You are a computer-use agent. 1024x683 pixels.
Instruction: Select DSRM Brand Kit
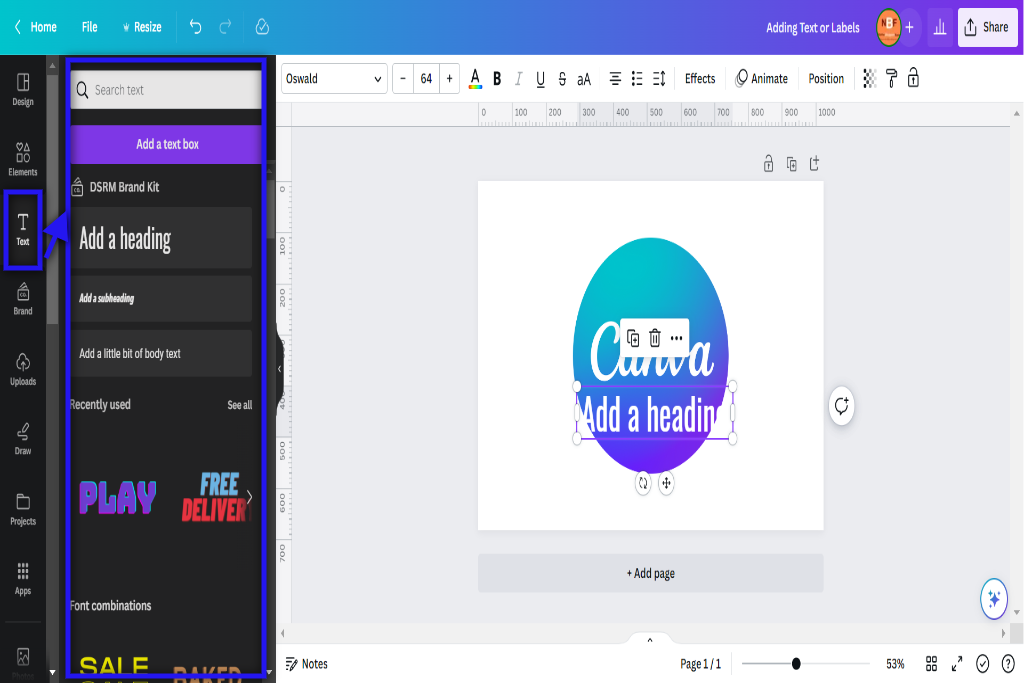click(x=115, y=187)
